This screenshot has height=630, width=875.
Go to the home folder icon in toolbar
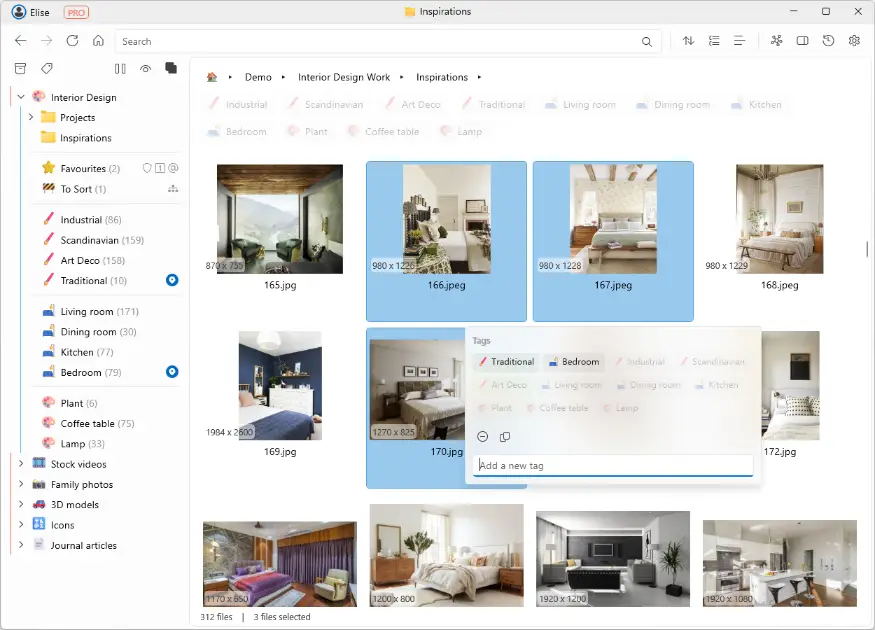tap(98, 41)
